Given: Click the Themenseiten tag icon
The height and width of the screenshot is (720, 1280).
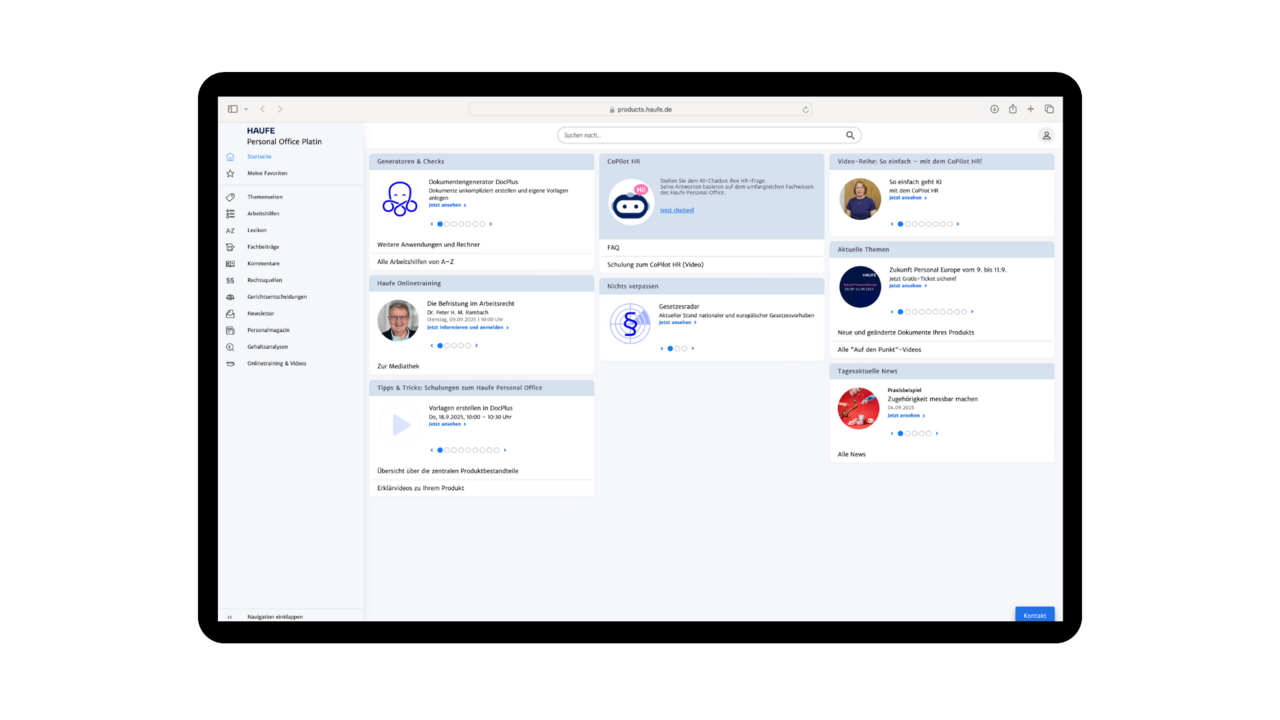Looking at the screenshot, I should 230,197.
